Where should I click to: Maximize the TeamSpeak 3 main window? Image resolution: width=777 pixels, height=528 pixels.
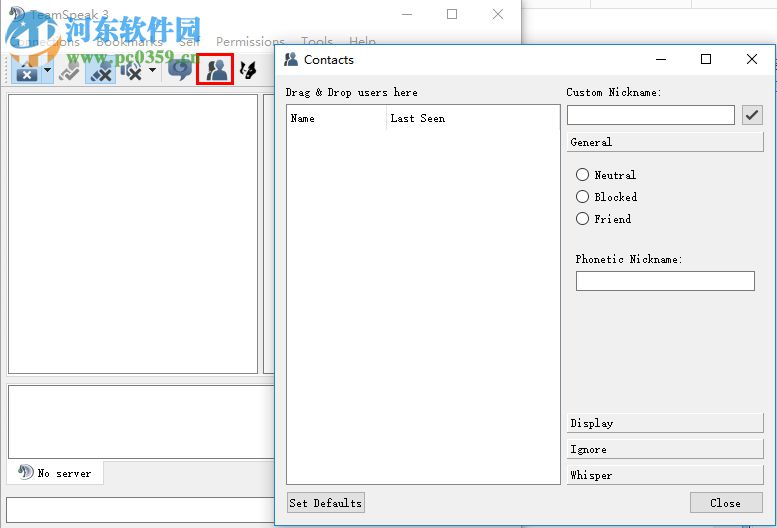pos(452,14)
